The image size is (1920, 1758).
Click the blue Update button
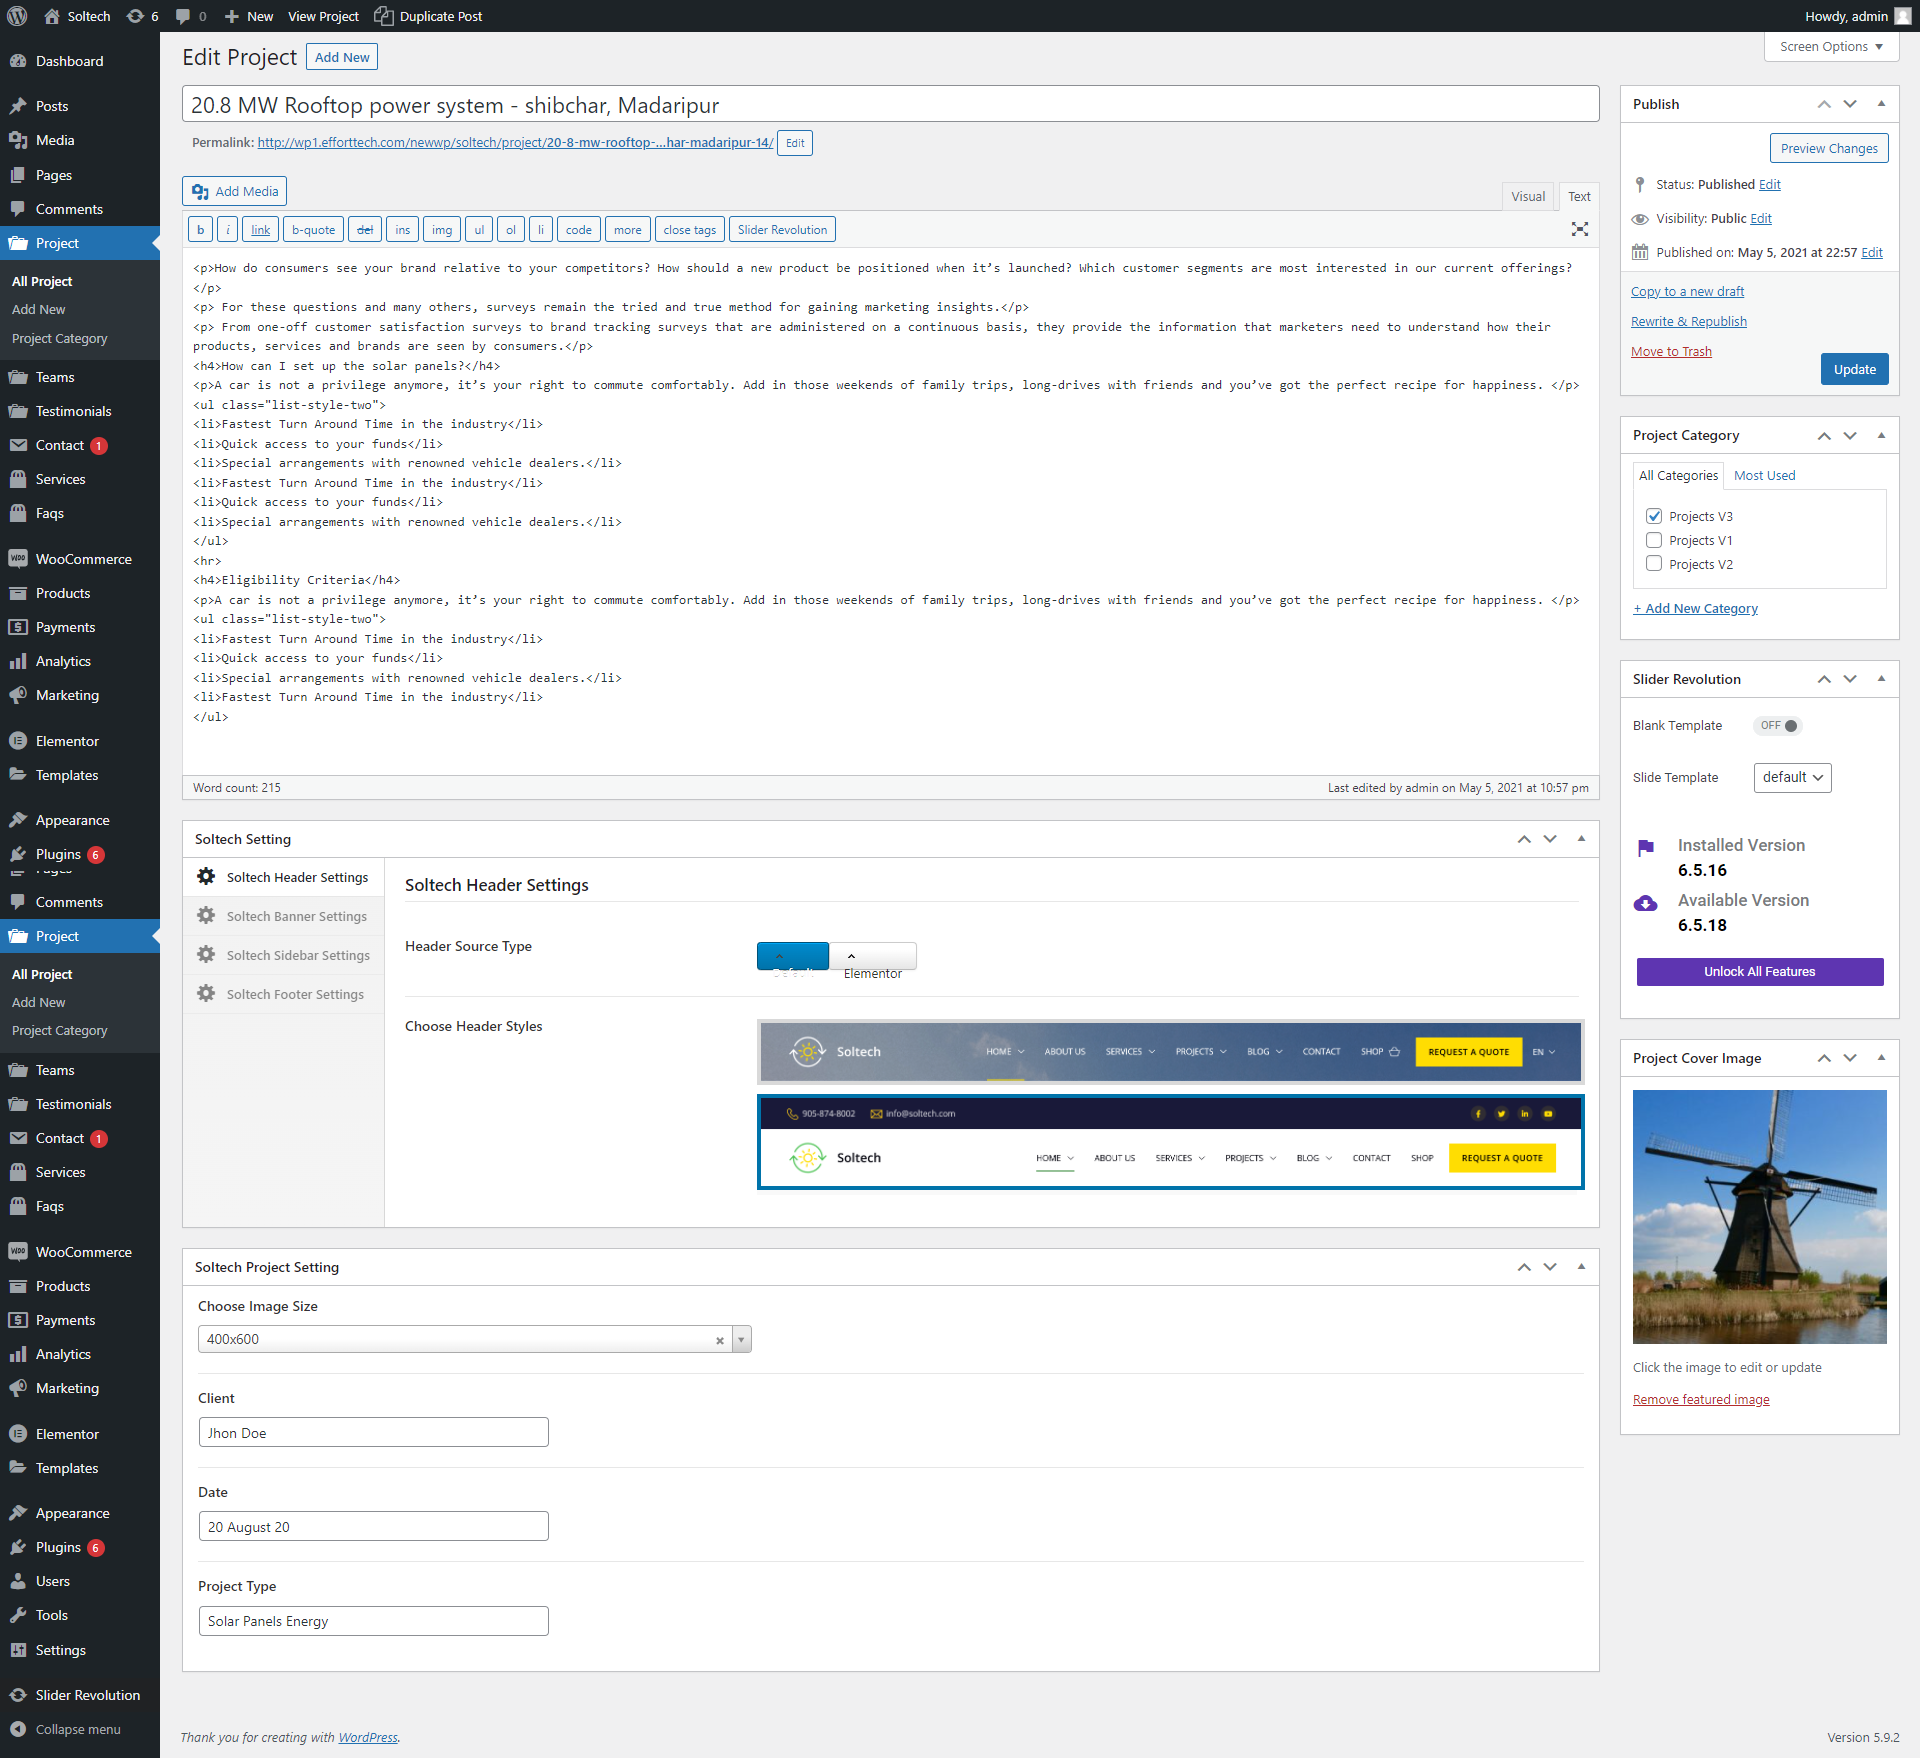(1853, 369)
